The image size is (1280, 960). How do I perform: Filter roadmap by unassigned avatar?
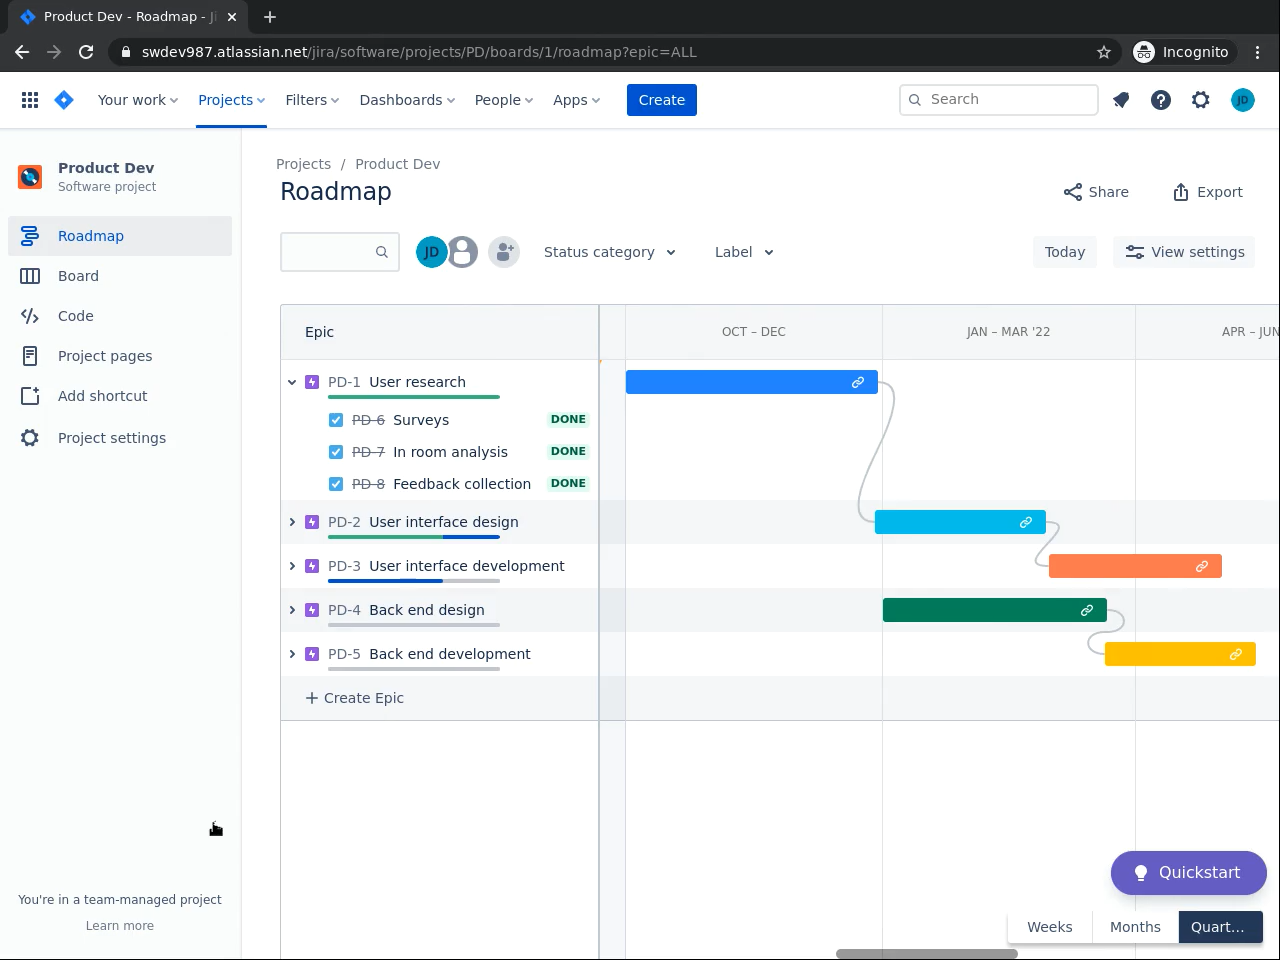click(x=462, y=252)
